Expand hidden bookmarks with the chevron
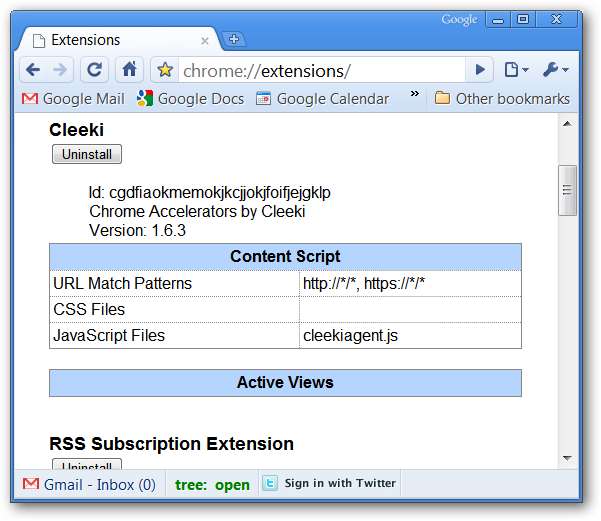 (x=415, y=96)
